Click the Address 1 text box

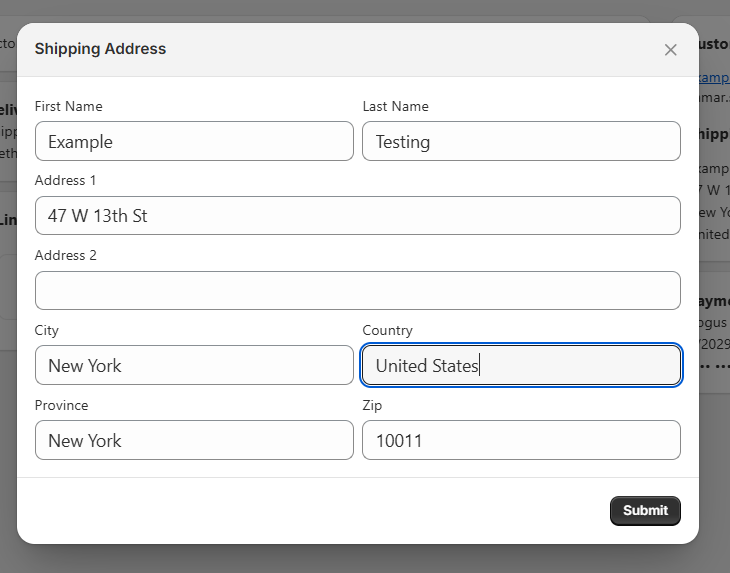357,215
